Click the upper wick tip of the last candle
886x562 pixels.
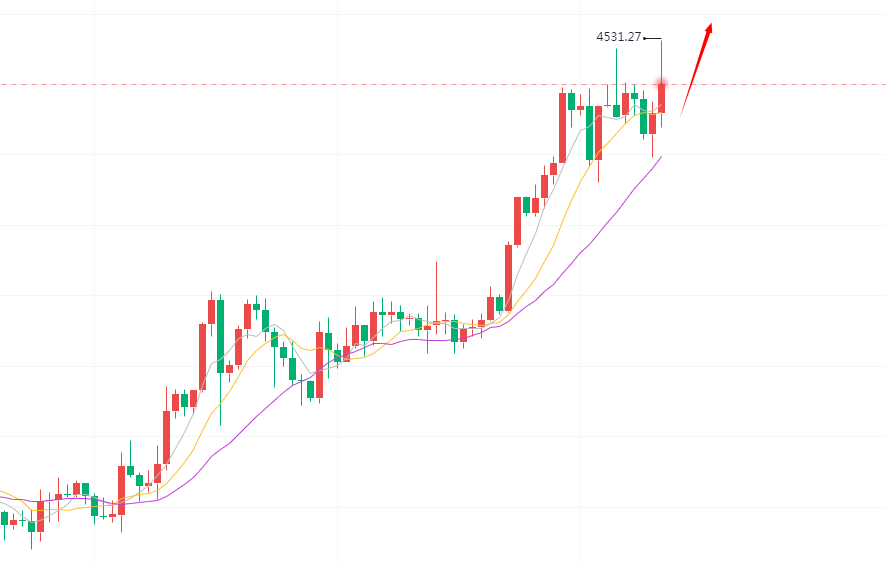pos(661,40)
